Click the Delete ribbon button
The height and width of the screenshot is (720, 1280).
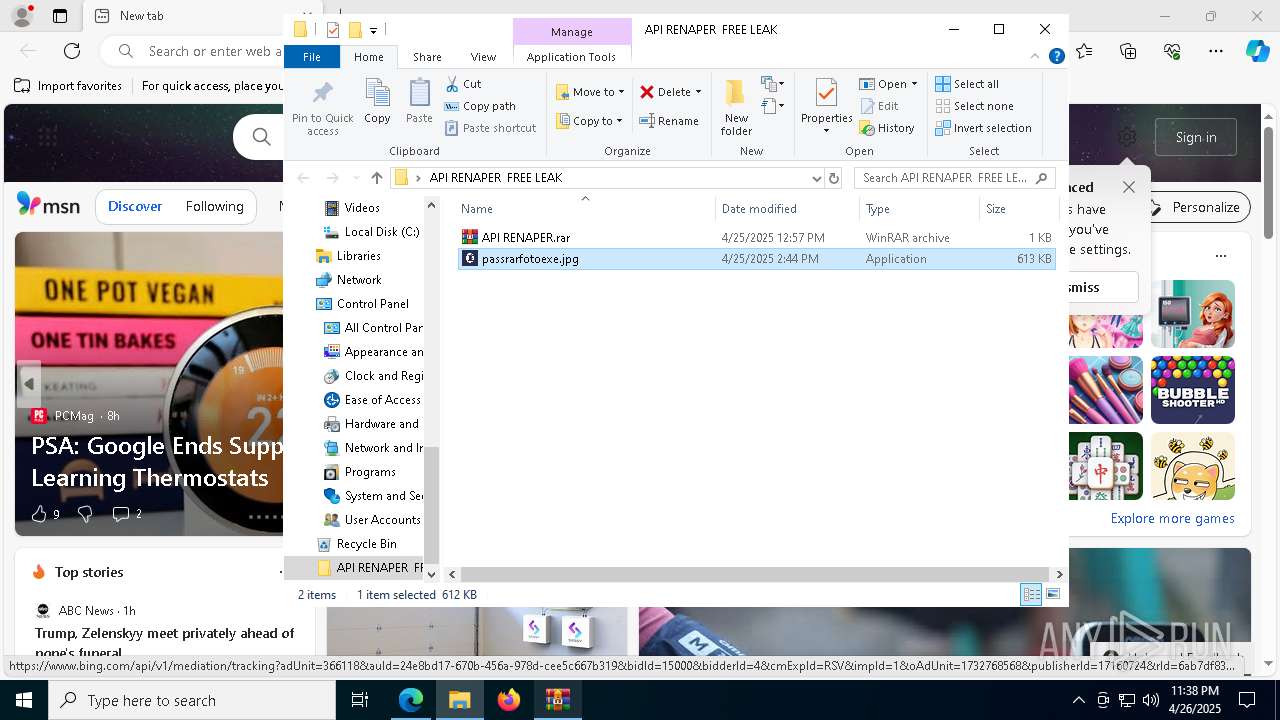click(x=665, y=92)
